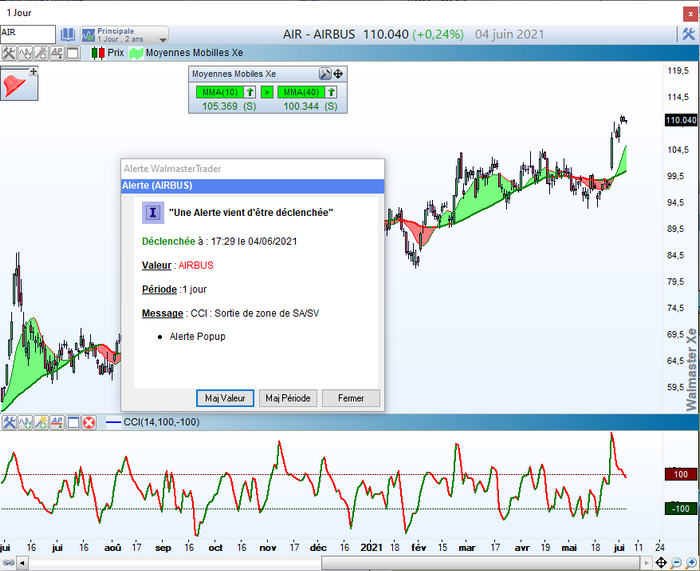The image size is (700, 571).
Task: Open the book list icon next to ticker field
Action: pos(68,34)
